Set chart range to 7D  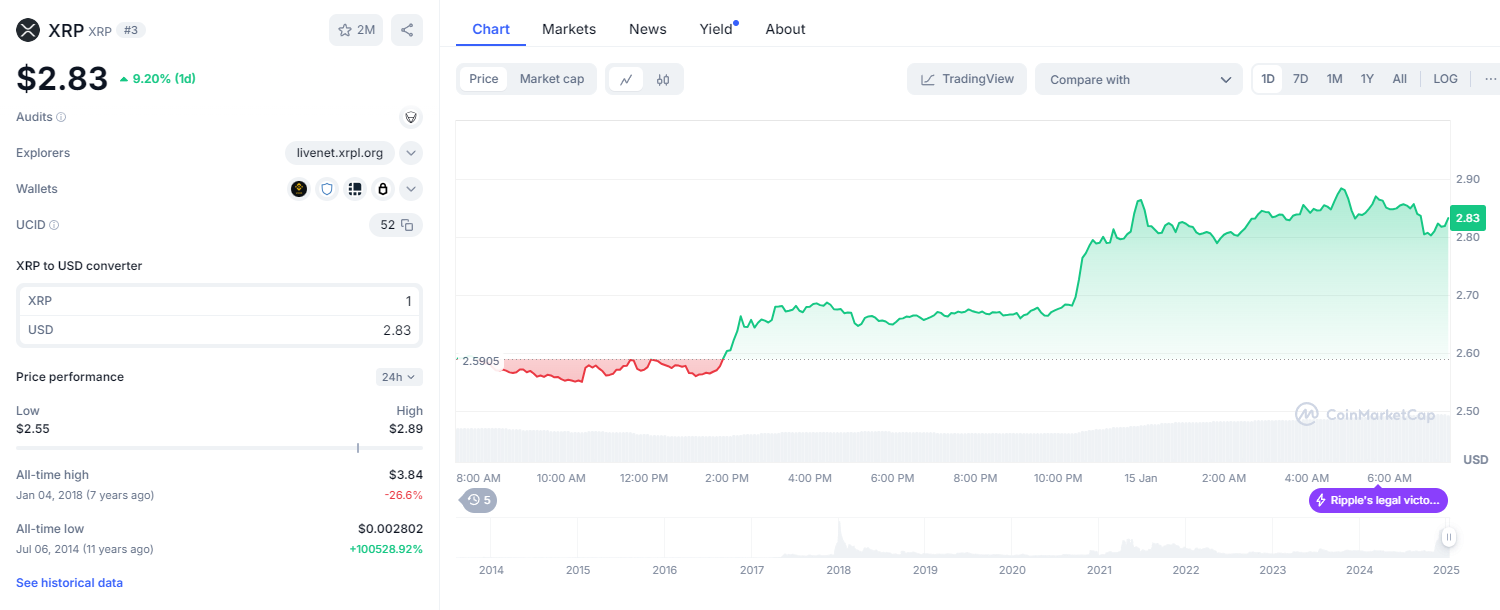click(x=1300, y=79)
